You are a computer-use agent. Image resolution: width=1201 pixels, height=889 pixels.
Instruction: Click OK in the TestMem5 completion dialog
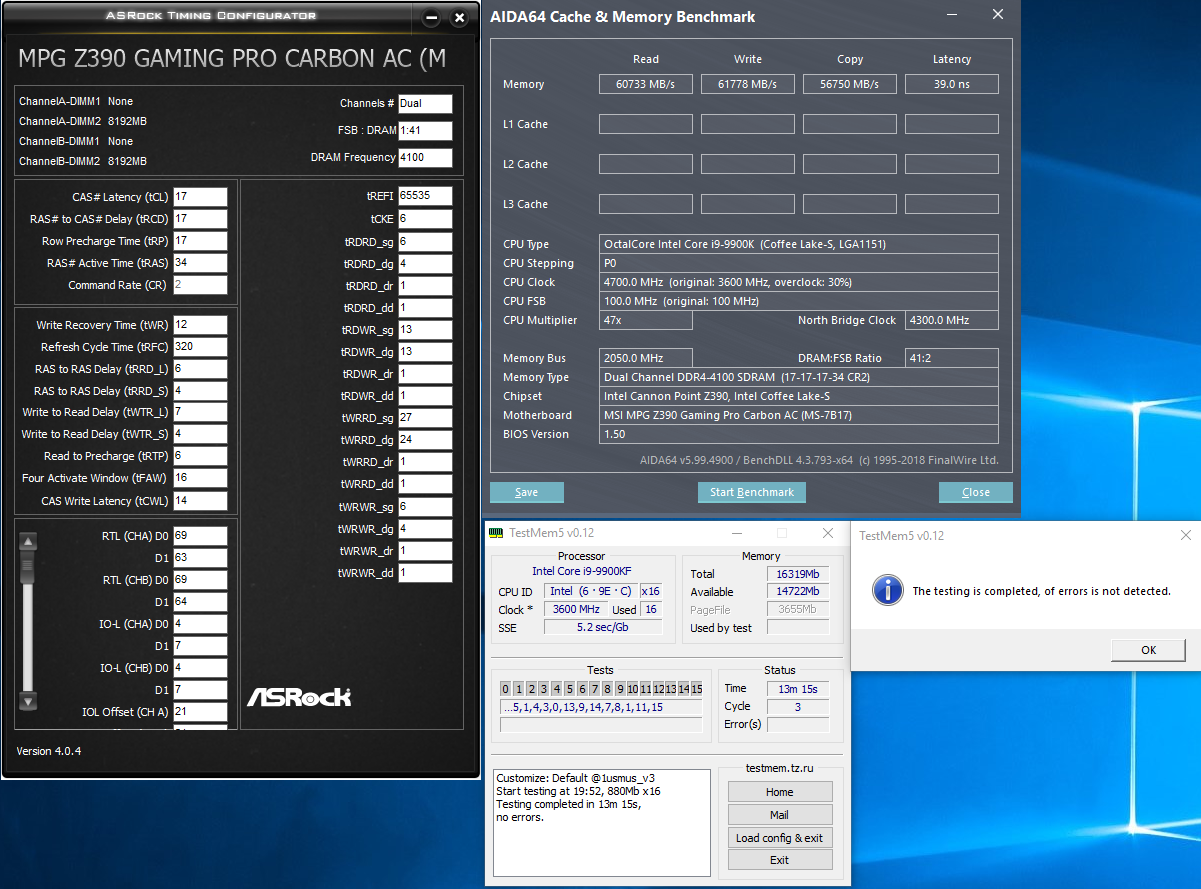coord(1148,650)
